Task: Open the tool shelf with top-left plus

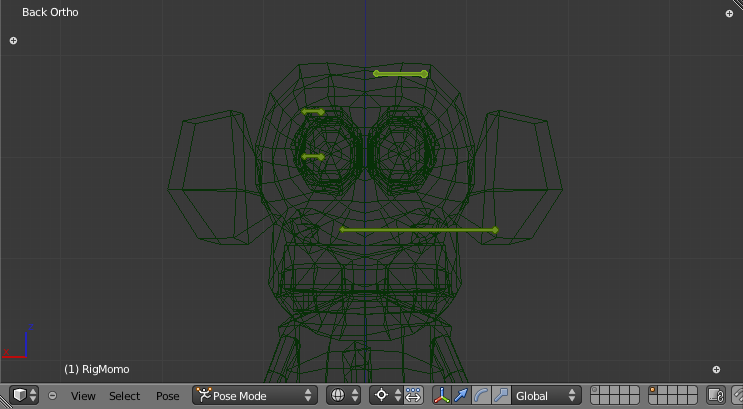Action: tap(13, 41)
